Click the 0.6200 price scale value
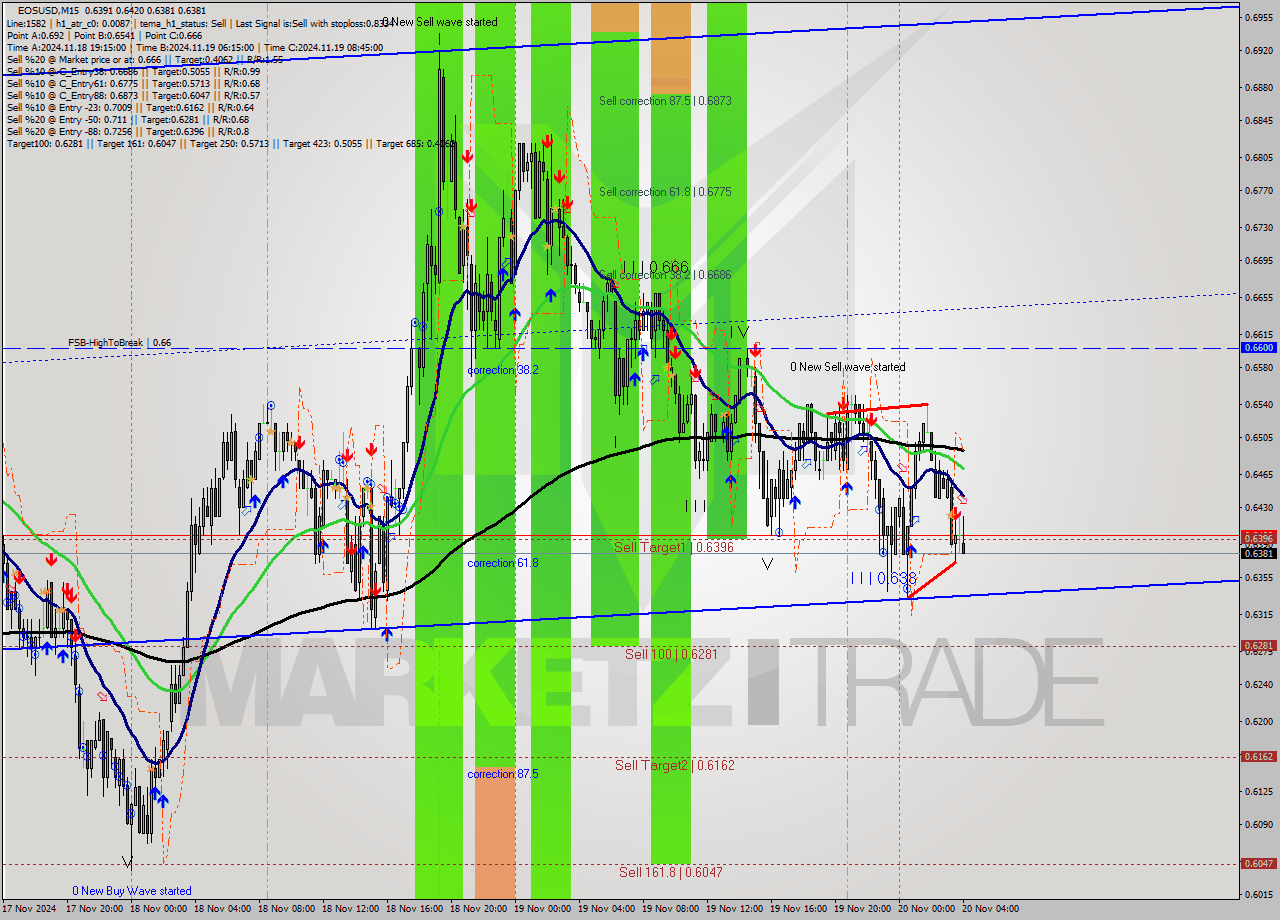This screenshot has width=1280, height=920. coord(1258,721)
